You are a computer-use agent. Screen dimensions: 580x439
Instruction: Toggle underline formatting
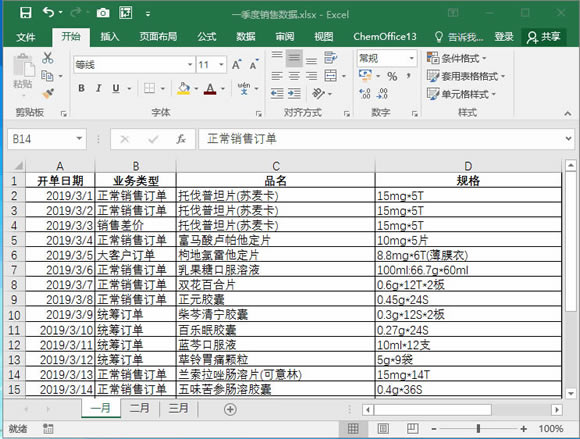pyautogui.click(x=116, y=88)
